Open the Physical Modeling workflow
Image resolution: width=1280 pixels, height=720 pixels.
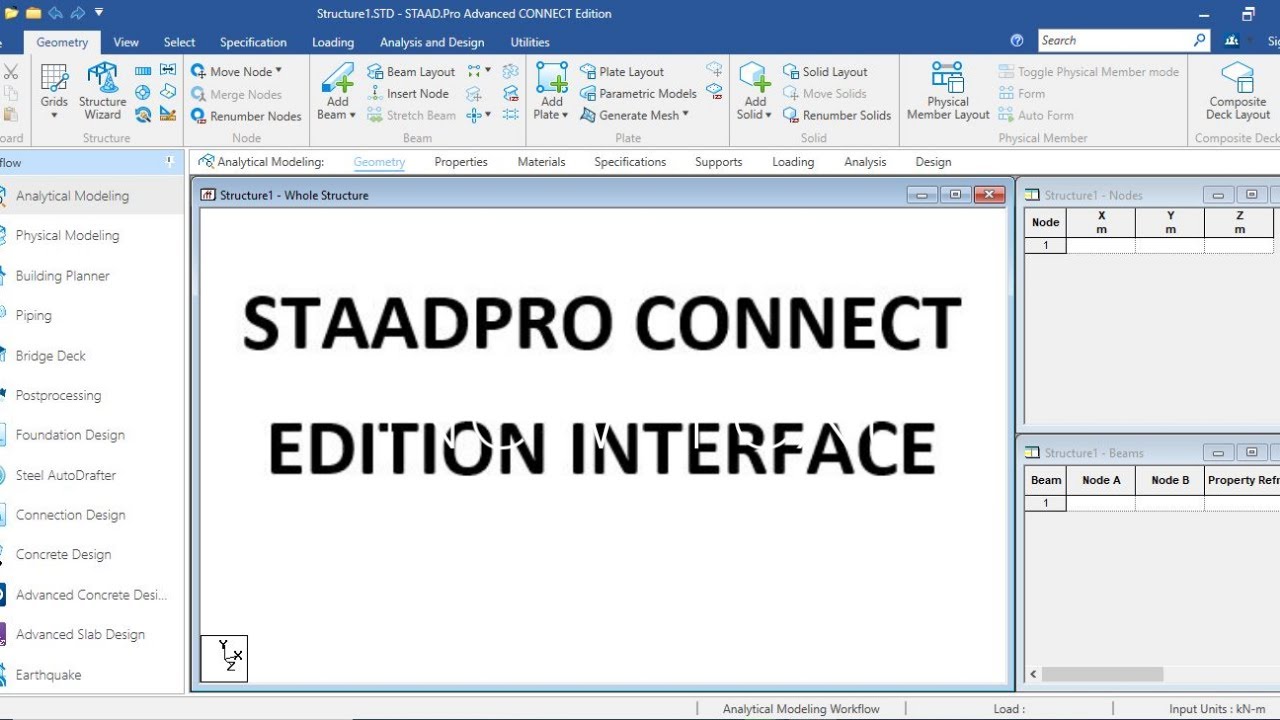pyautogui.click(x=67, y=236)
